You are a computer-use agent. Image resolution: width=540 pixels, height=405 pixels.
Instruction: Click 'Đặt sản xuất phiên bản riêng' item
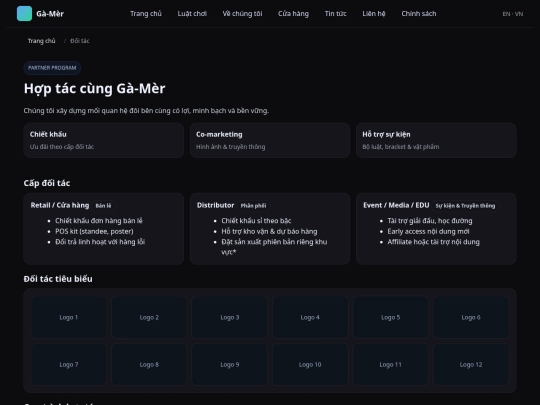pyautogui.click(x=274, y=247)
